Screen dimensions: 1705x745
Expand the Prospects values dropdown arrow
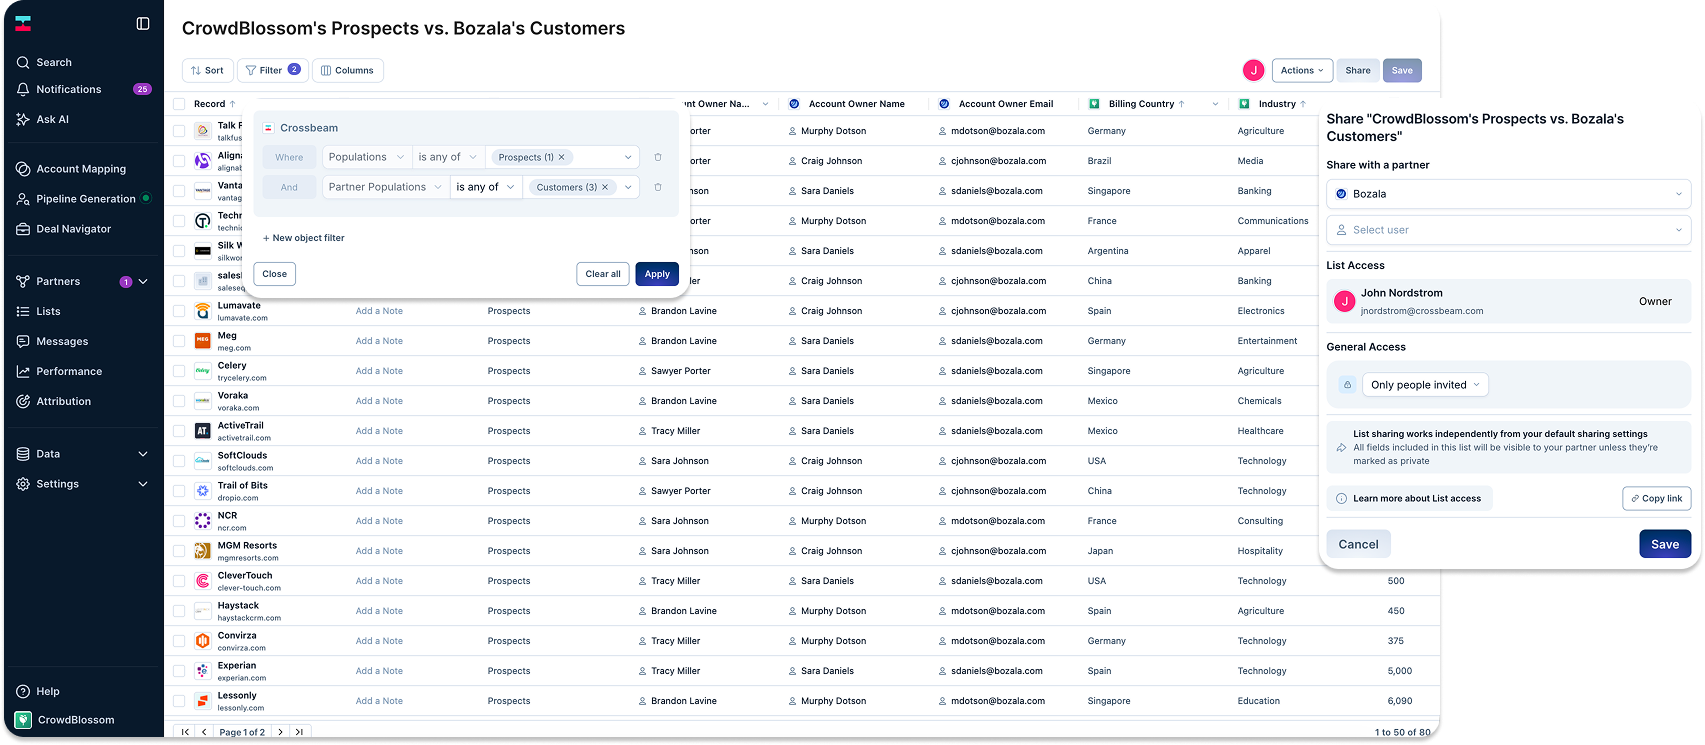(x=628, y=157)
